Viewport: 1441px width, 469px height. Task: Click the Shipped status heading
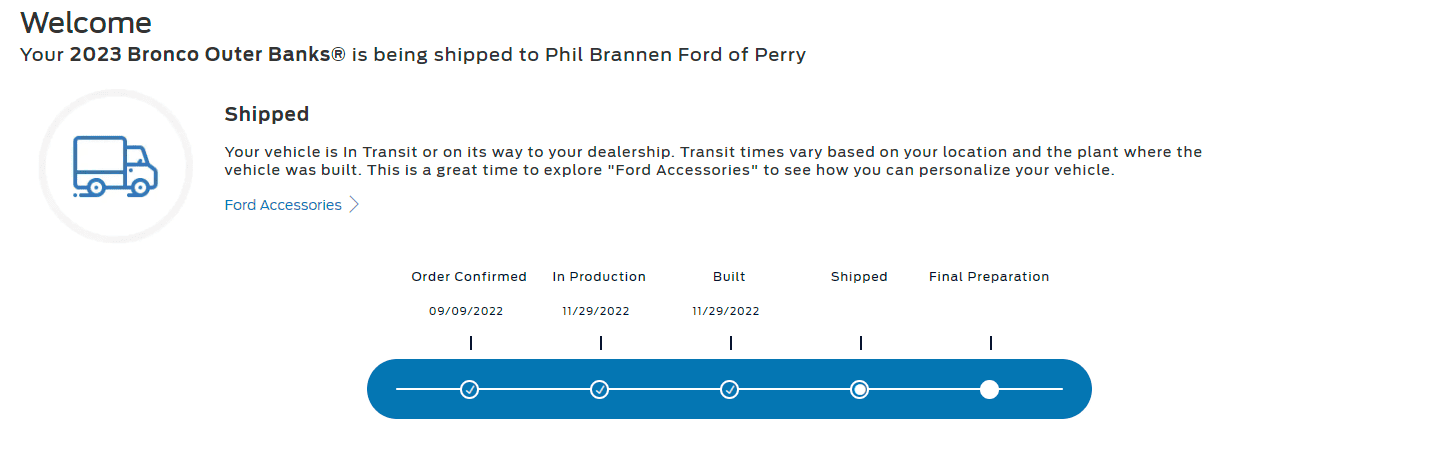coord(267,114)
